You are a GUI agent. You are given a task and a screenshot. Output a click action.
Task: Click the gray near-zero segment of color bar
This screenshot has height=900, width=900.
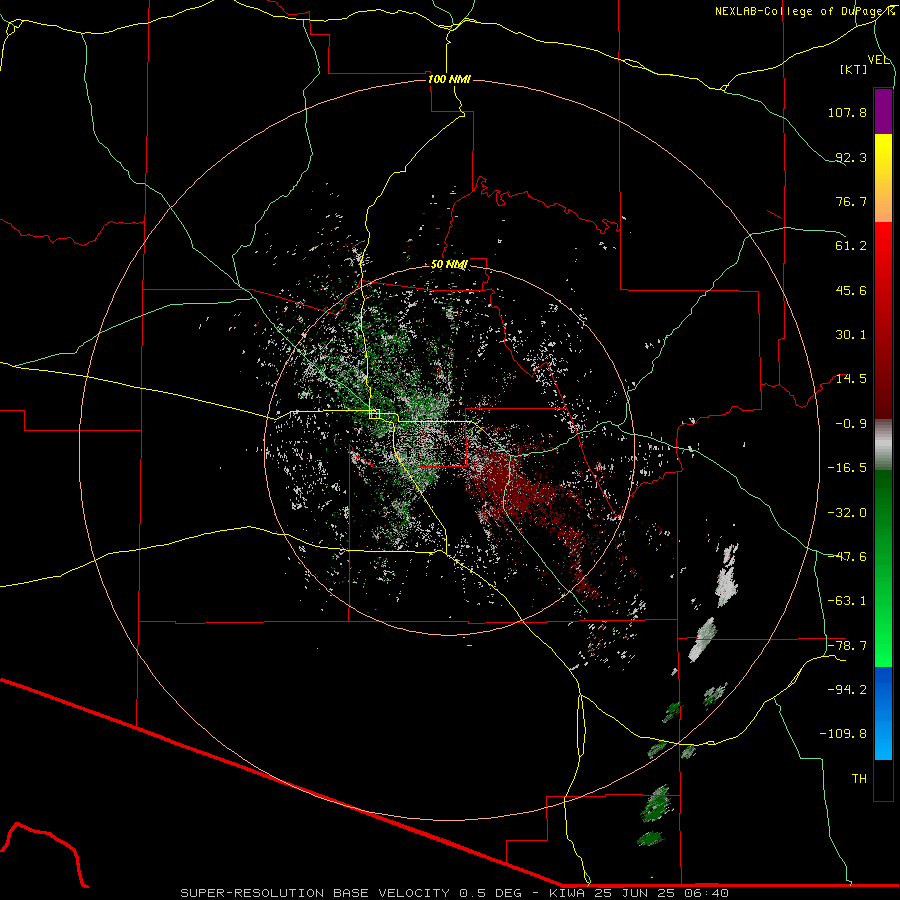883,445
